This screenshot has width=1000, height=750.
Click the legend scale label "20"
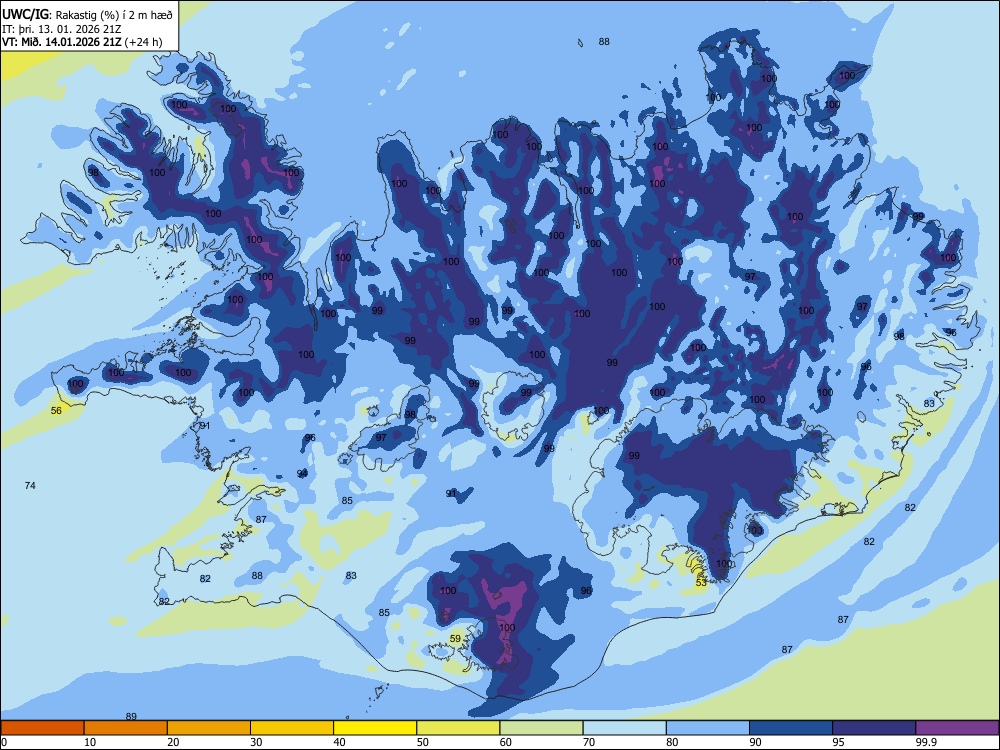click(x=173, y=742)
